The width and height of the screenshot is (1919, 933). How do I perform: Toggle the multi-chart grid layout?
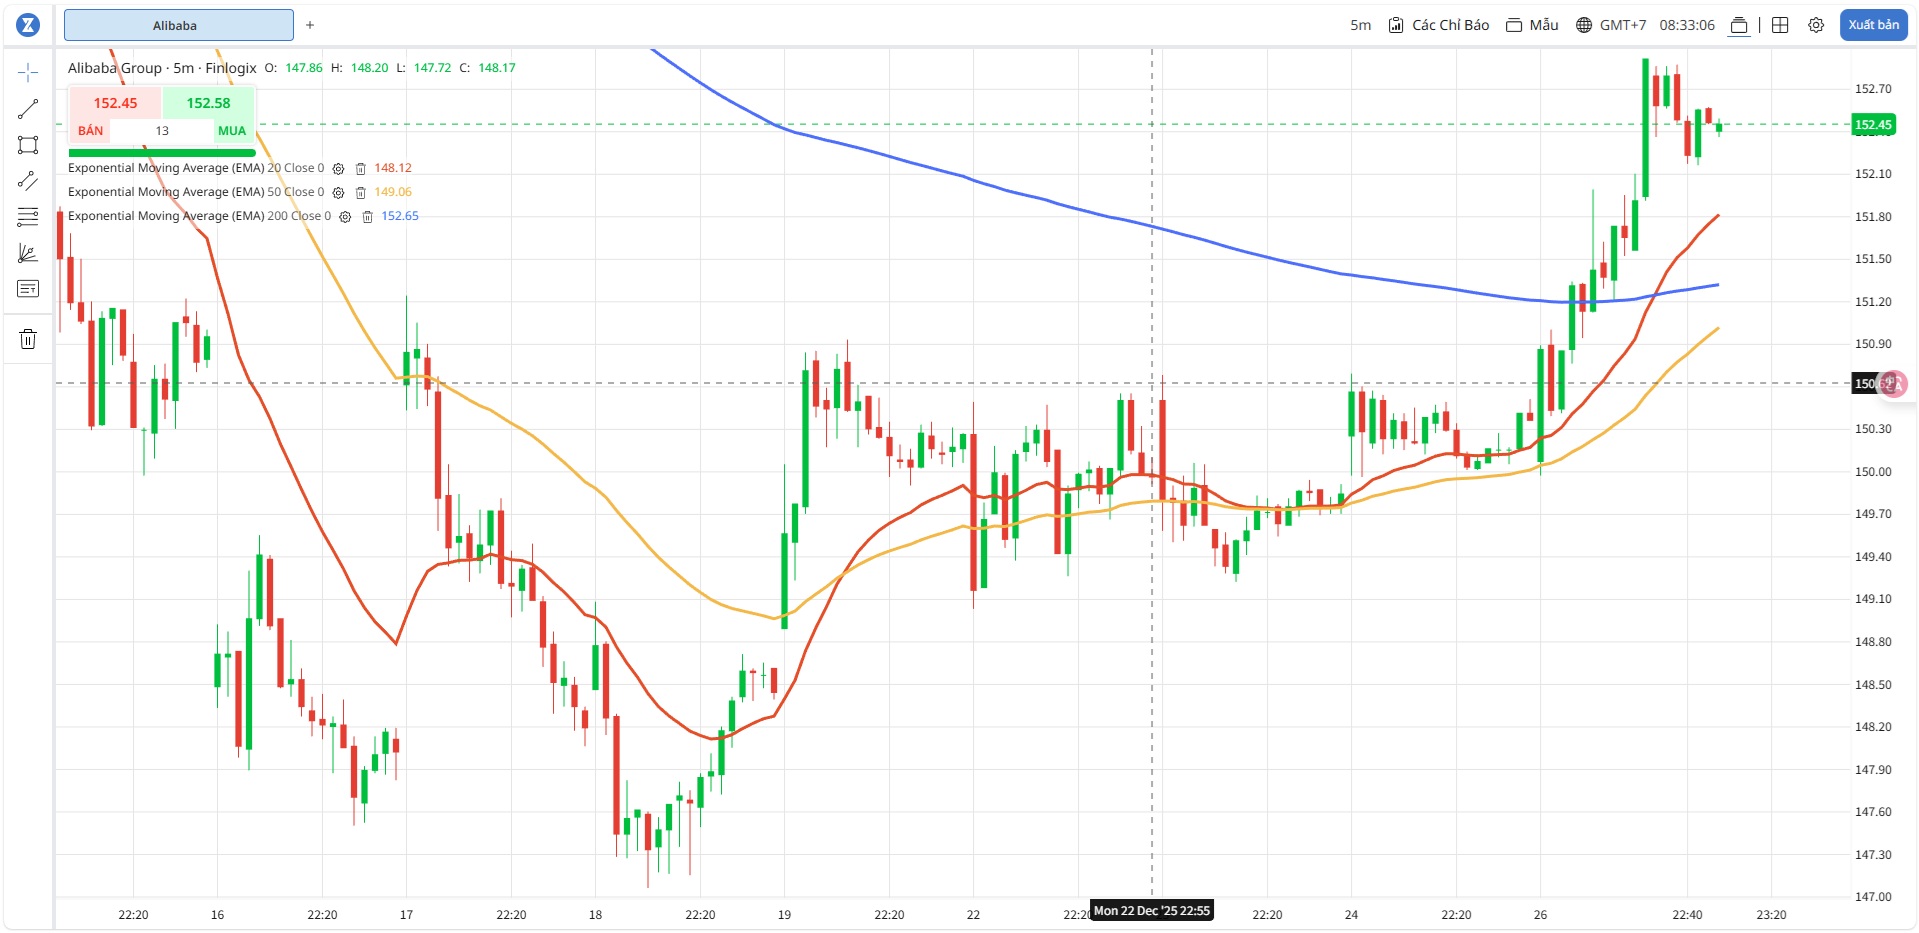click(1780, 25)
